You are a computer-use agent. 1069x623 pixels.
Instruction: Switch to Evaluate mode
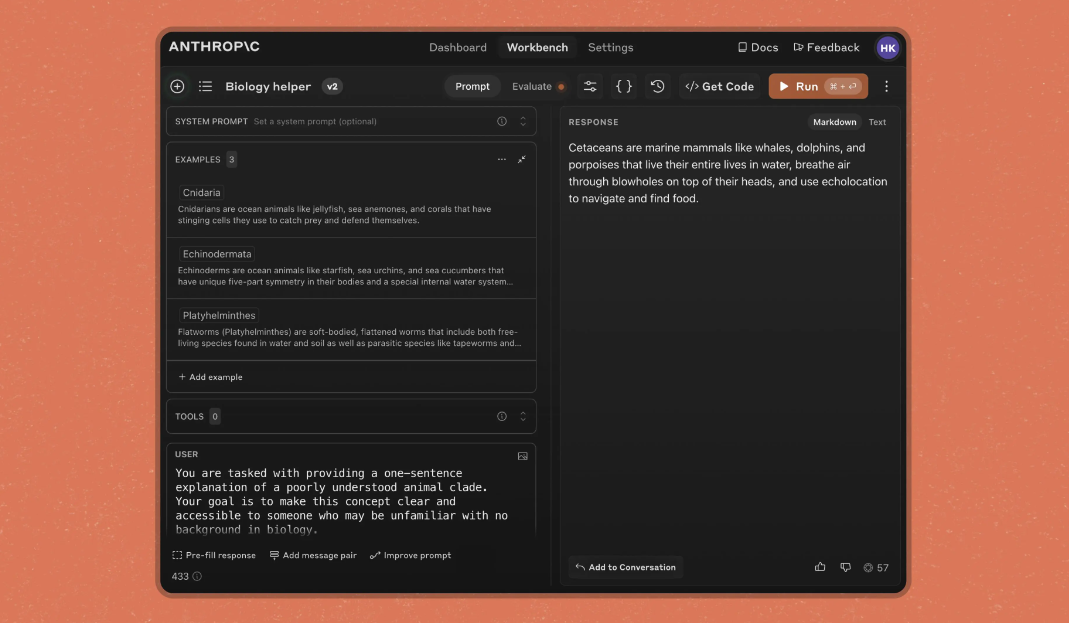538,87
